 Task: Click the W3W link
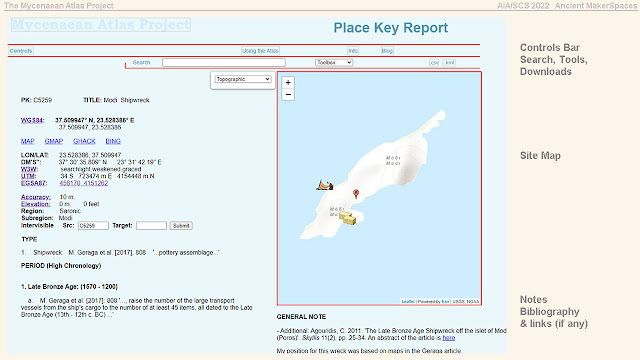29,169
